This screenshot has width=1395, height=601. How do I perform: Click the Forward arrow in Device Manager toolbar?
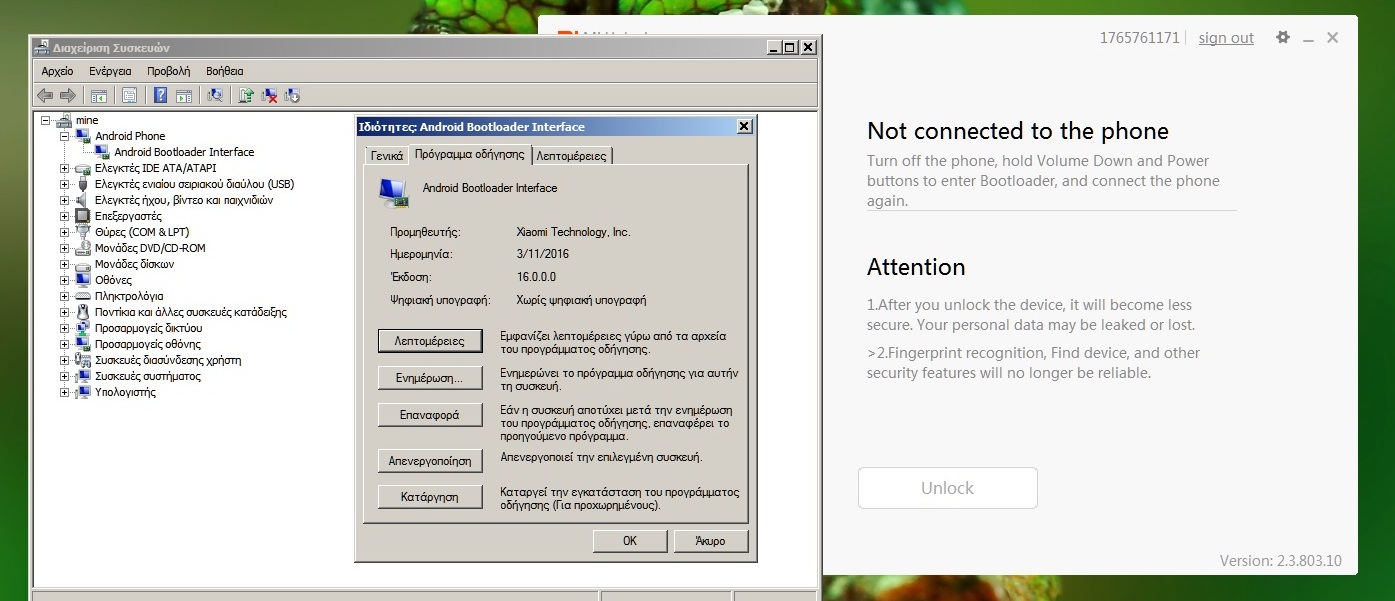[68, 96]
